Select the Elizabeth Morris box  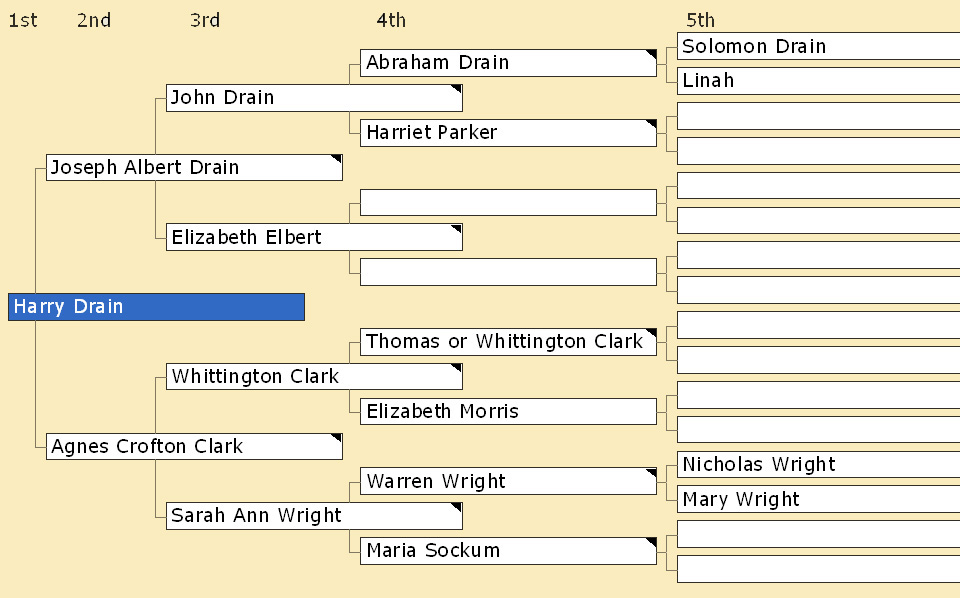pyautogui.click(x=508, y=411)
